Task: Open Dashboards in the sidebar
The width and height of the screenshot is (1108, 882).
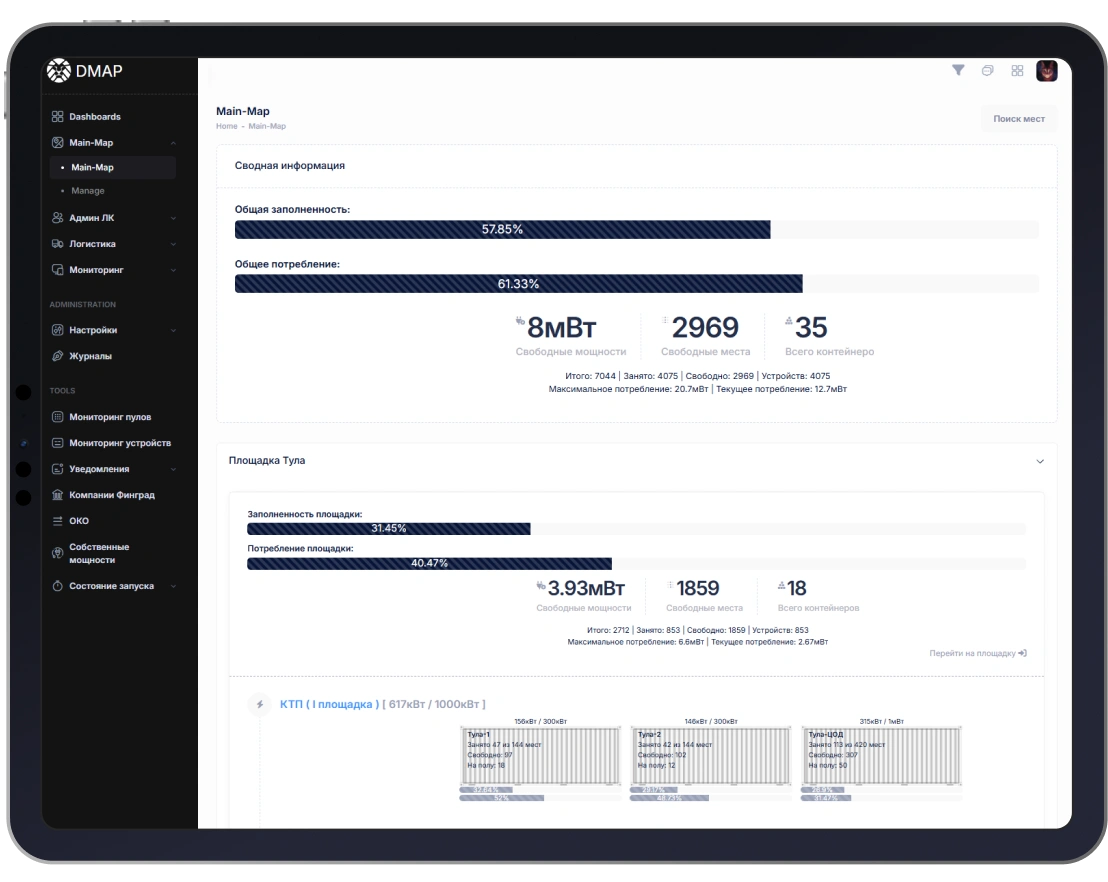Action: 94,117
